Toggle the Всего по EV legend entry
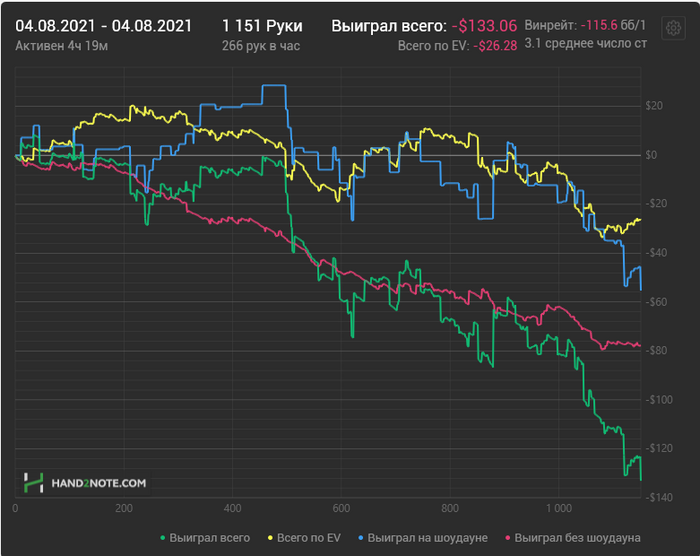 pos(304,538)
